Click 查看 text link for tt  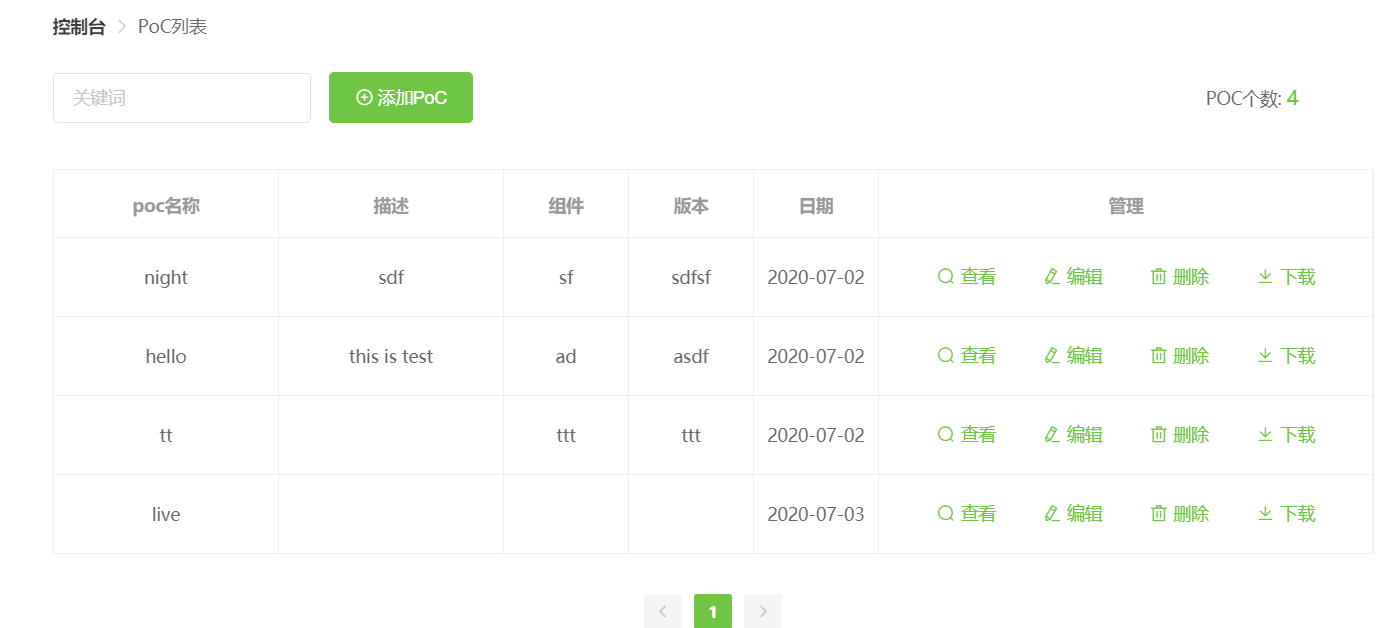point(978,434)
